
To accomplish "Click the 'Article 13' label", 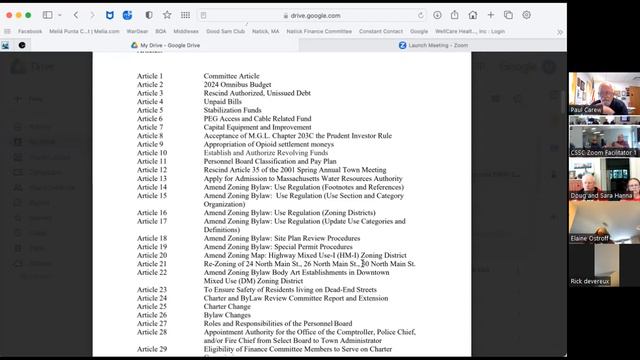I will 152,178.
